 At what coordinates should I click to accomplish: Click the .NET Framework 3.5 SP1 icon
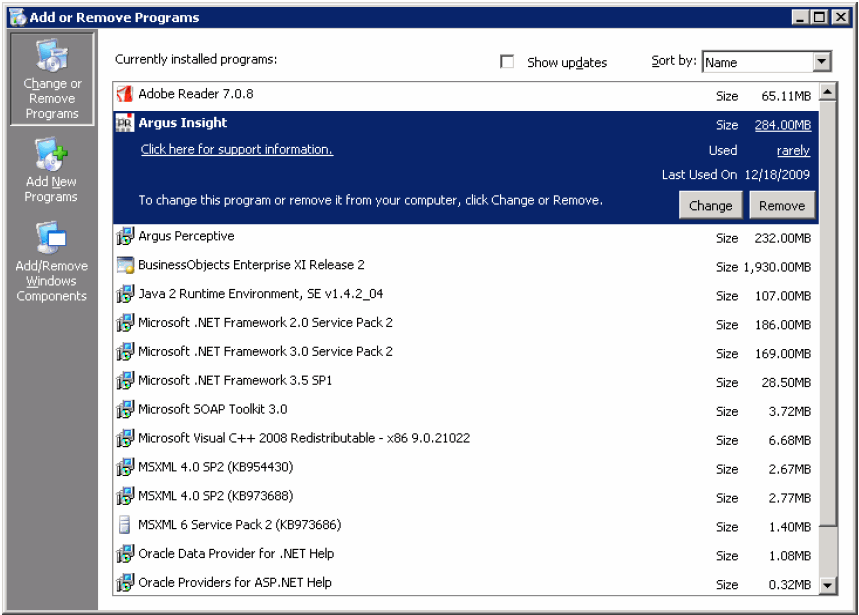[x=125, y=381]
